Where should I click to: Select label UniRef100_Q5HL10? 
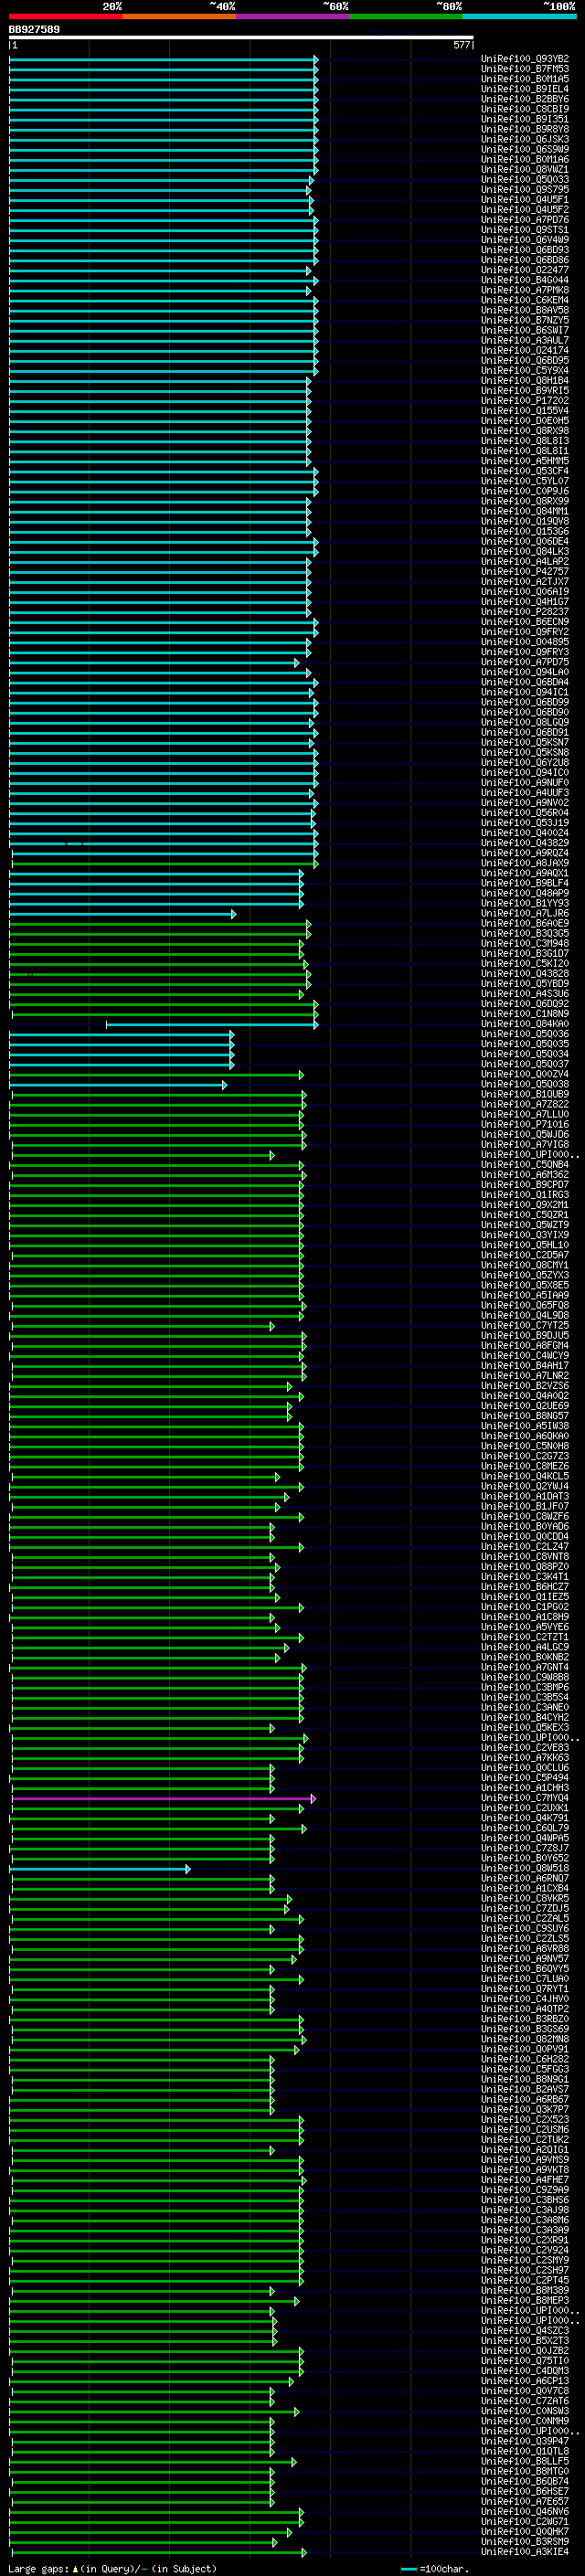525,1245
